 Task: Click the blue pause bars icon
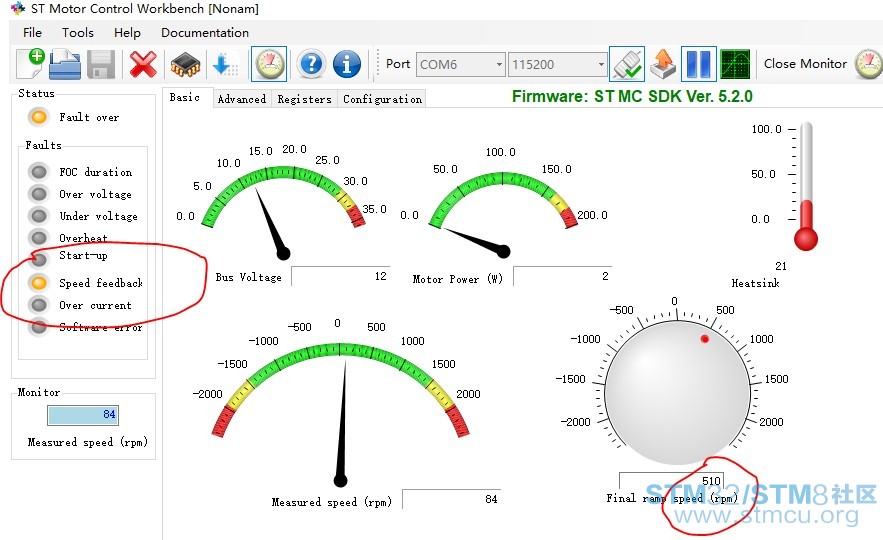[x=698, y=64]
